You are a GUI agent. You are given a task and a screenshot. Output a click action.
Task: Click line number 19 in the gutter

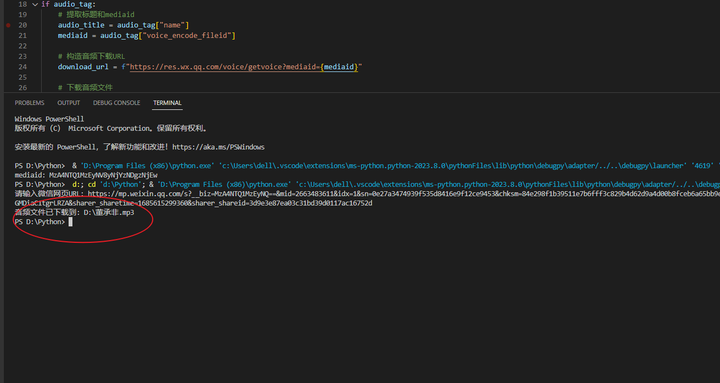22,15
